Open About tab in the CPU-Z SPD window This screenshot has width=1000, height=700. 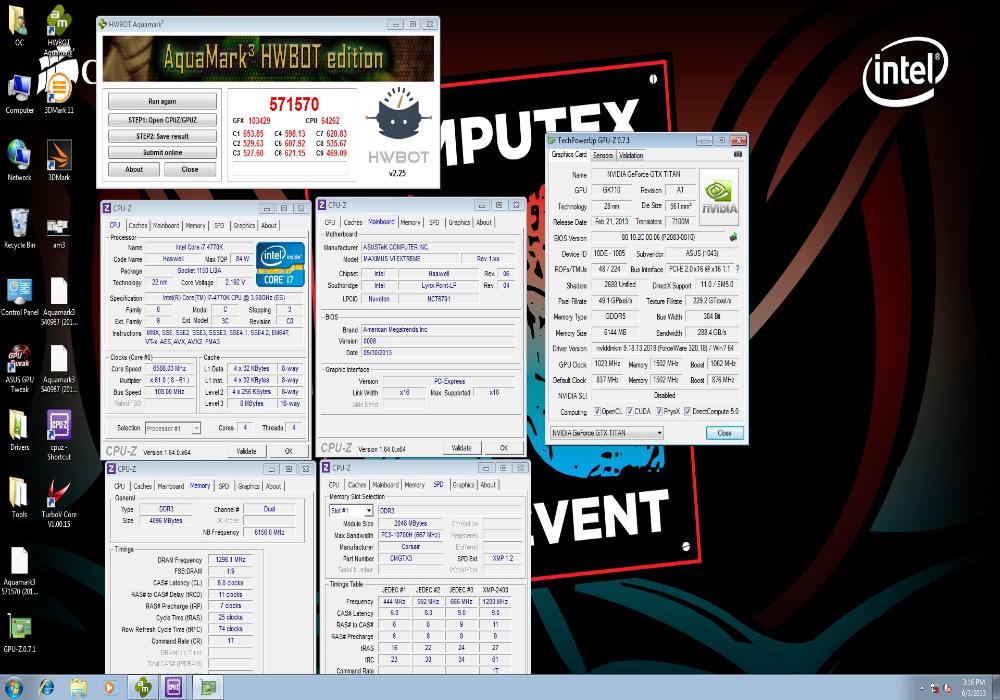[x=488, y=485]
